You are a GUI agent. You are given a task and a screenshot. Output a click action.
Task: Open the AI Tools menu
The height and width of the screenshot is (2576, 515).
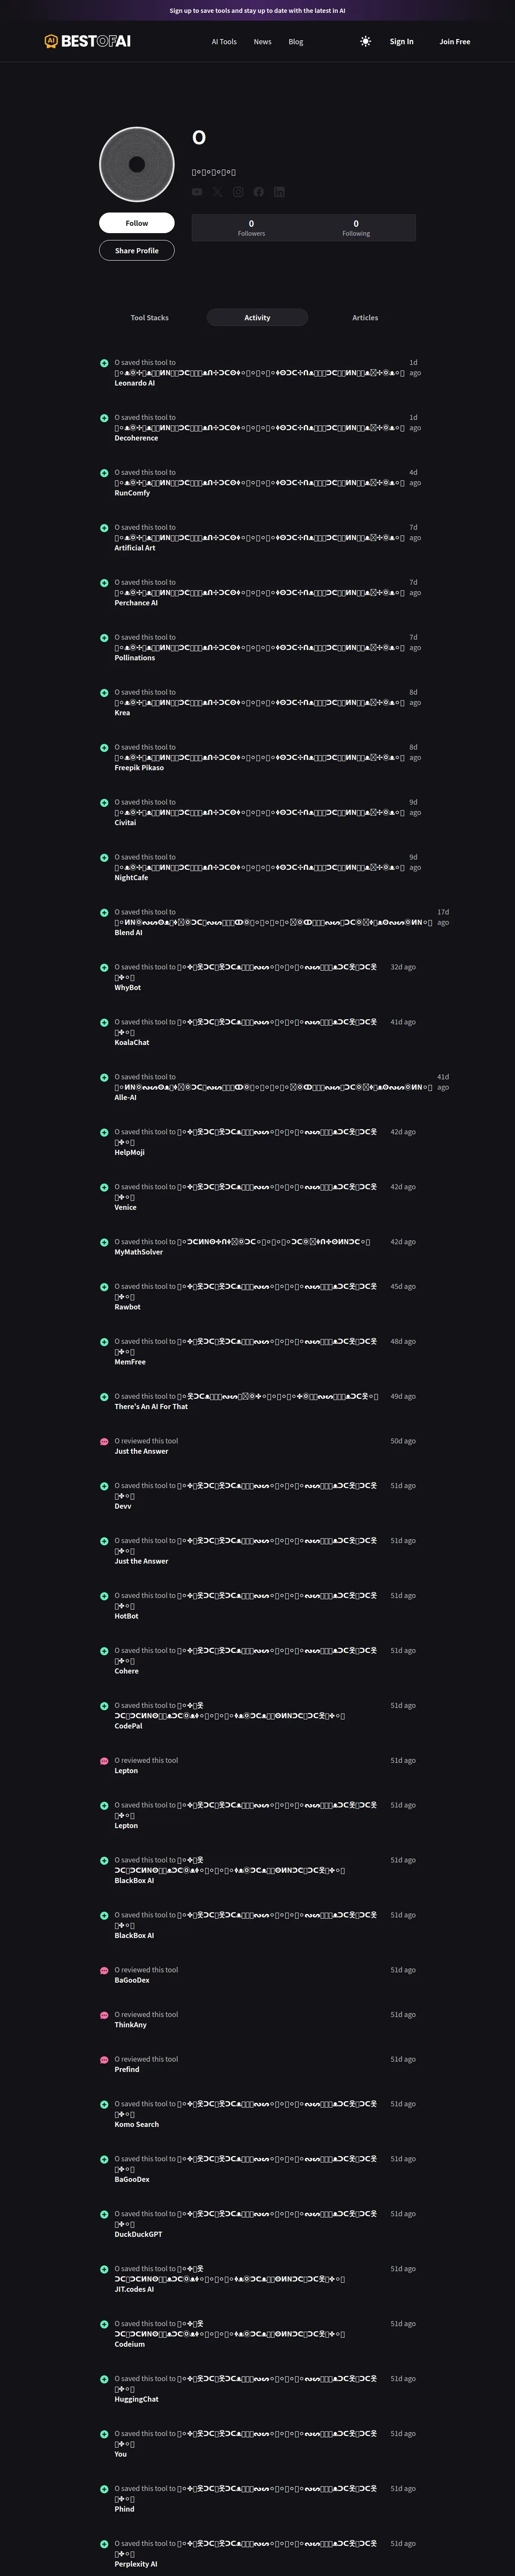point(224,42)
